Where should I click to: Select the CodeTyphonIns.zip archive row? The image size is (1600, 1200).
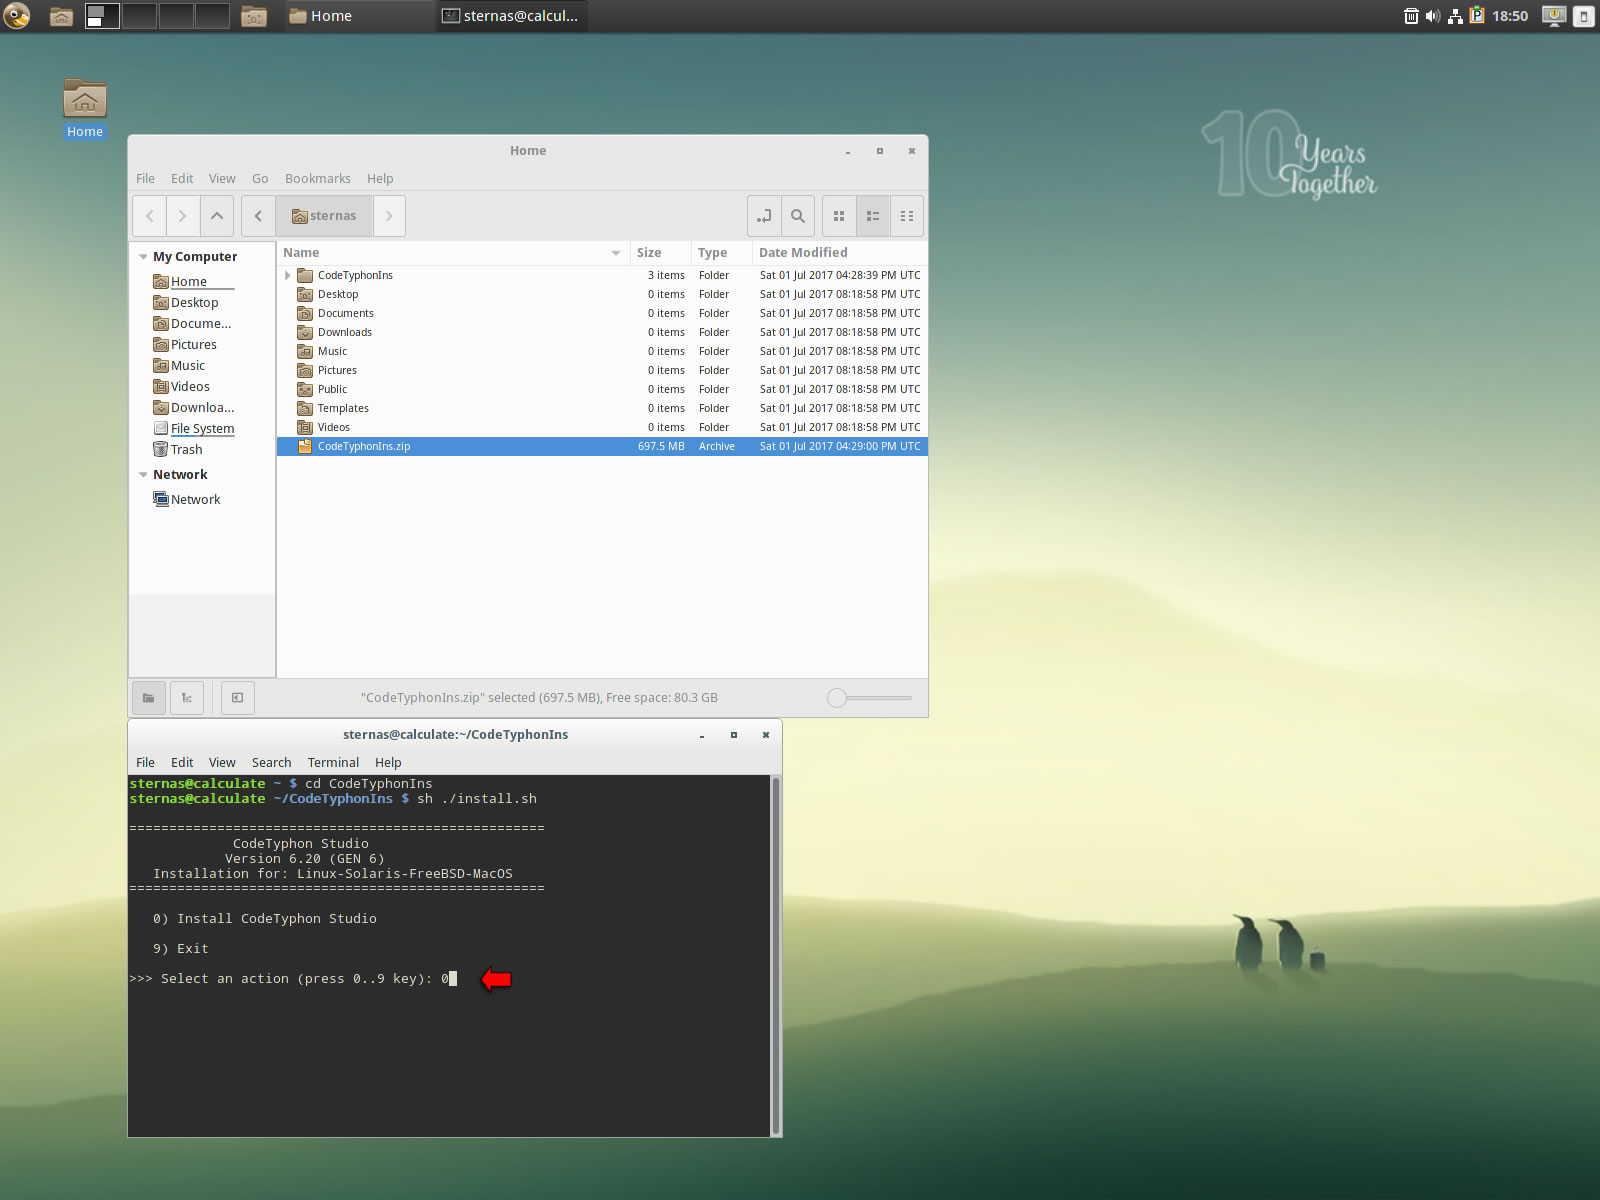(x=602, y=447)
